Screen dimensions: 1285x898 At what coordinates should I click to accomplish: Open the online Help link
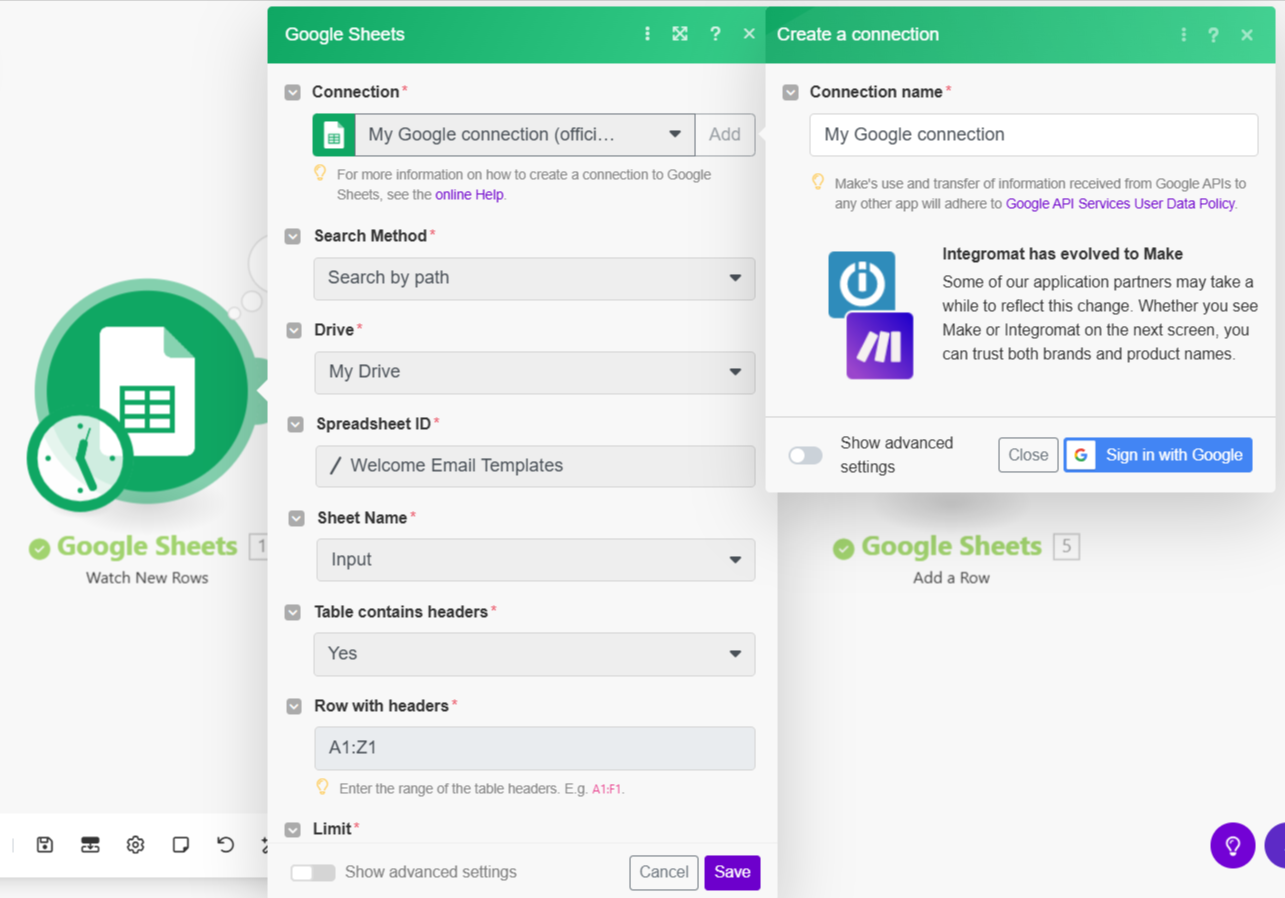[469, 195]
